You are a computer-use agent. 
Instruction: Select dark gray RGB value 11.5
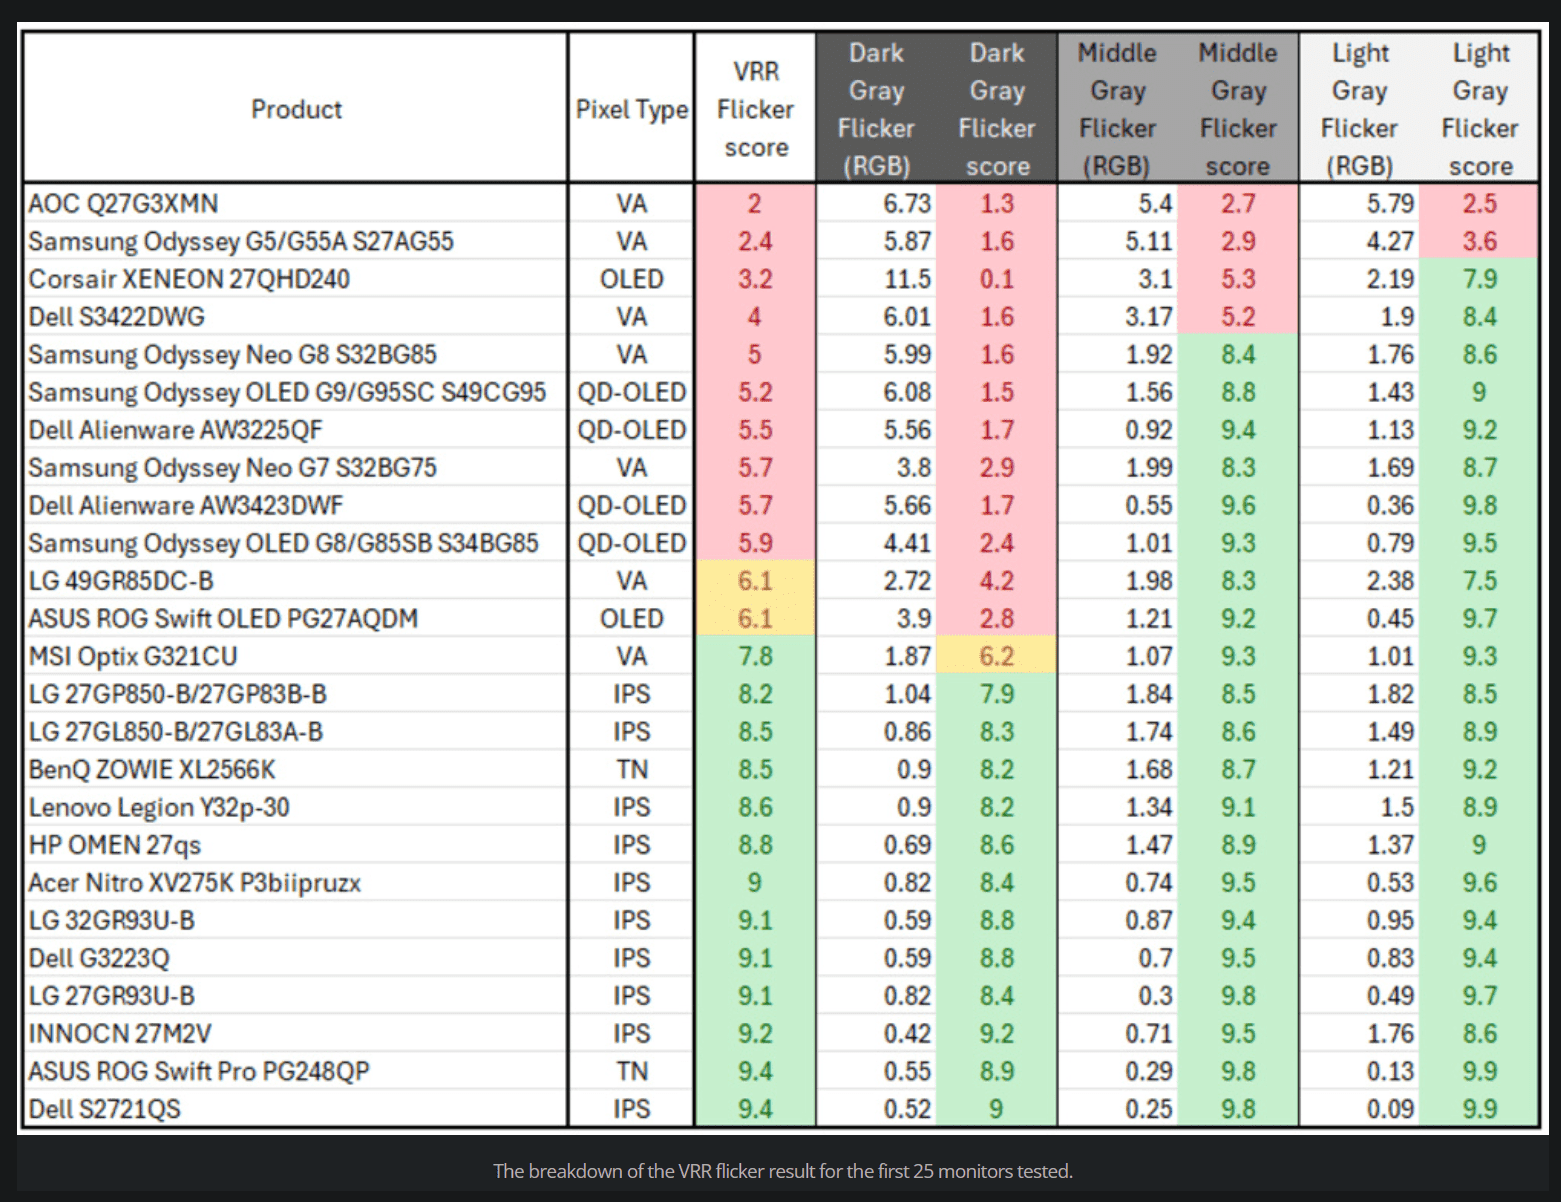pyautogui.click(x=876, y=279)
